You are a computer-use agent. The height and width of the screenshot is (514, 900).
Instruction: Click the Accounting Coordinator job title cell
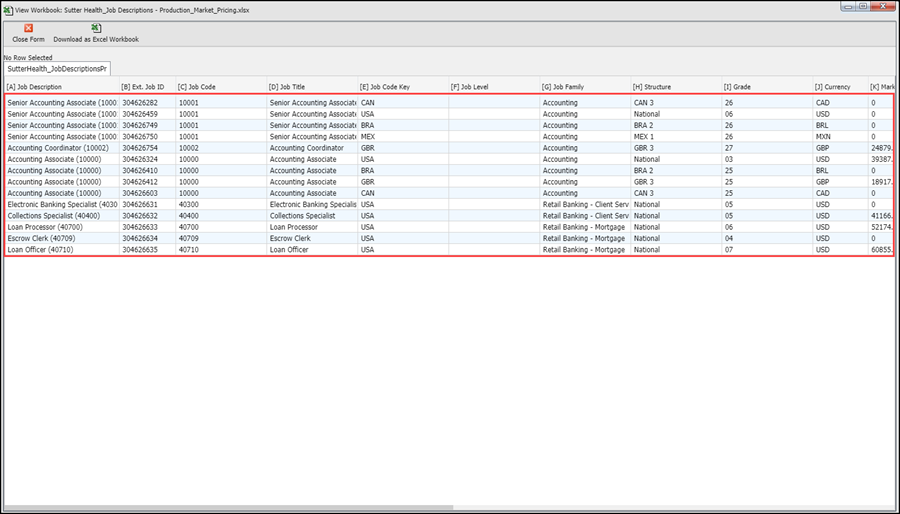coord(312,148)
